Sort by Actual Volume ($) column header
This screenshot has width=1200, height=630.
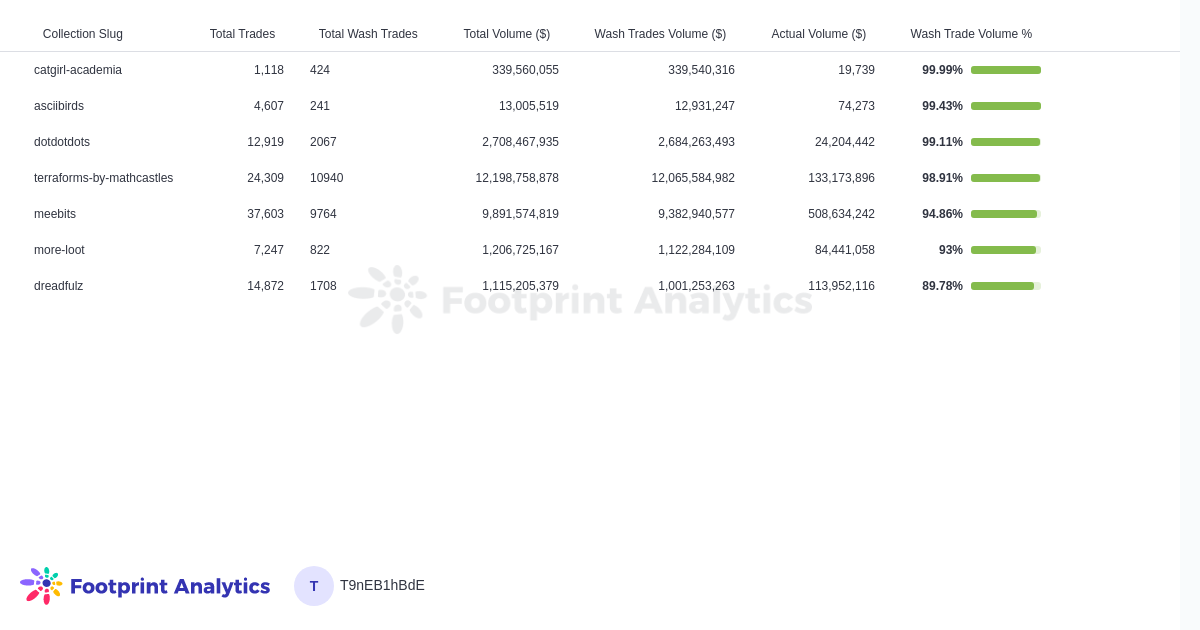tap(818, 34)
